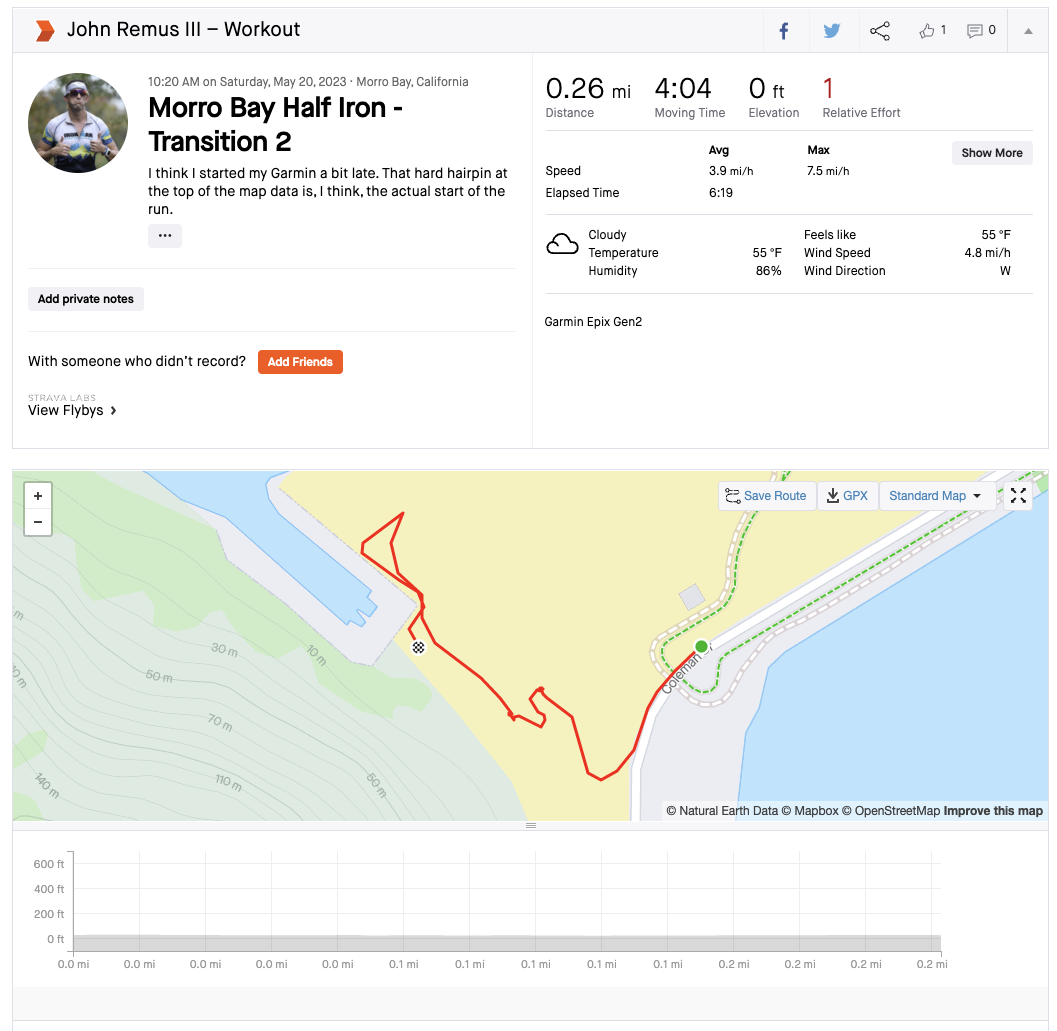This screenshot has width=1057, height=1031.
Task: Share workout on Twitter
Action: click(x=831, y=31)
